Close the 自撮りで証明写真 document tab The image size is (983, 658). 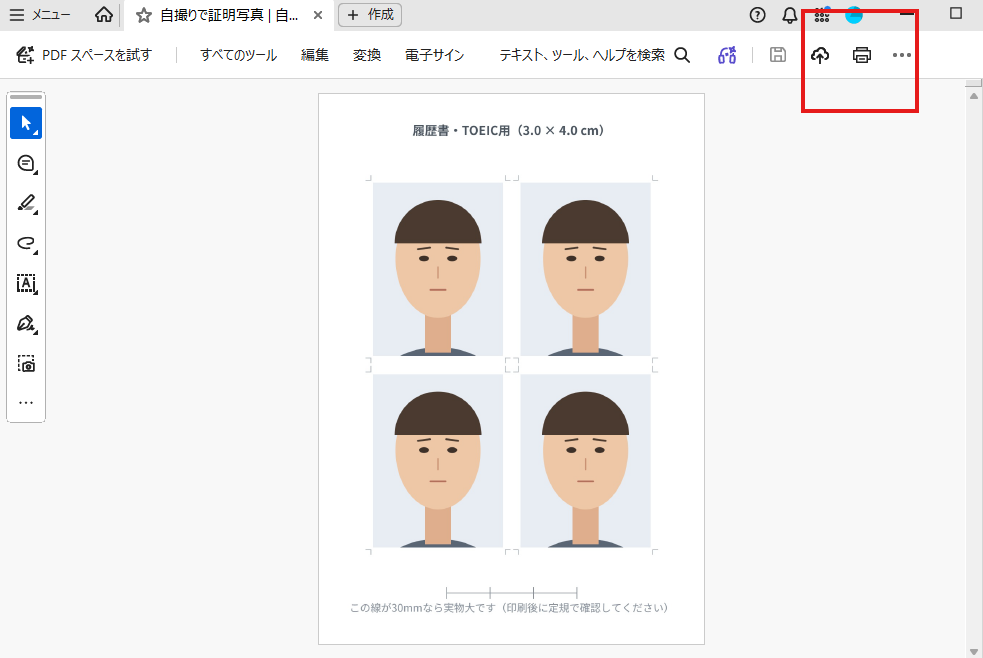tap(318, 16)
